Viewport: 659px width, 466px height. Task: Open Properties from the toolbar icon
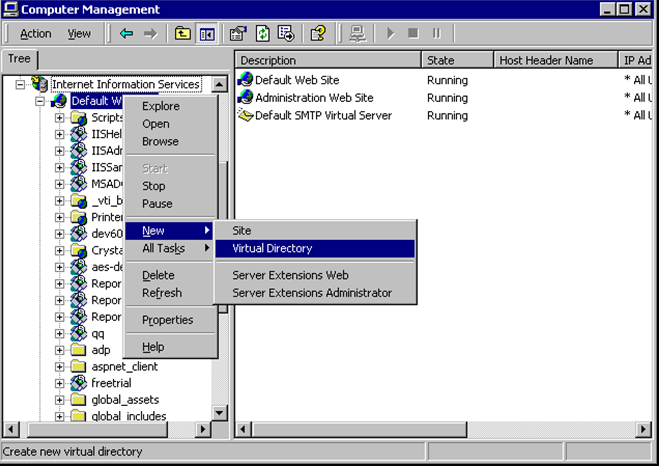pyautogui.click(x=239, y=33)
